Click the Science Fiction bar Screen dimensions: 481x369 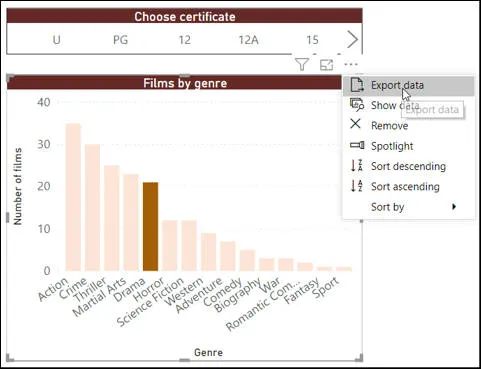point(189,245)
